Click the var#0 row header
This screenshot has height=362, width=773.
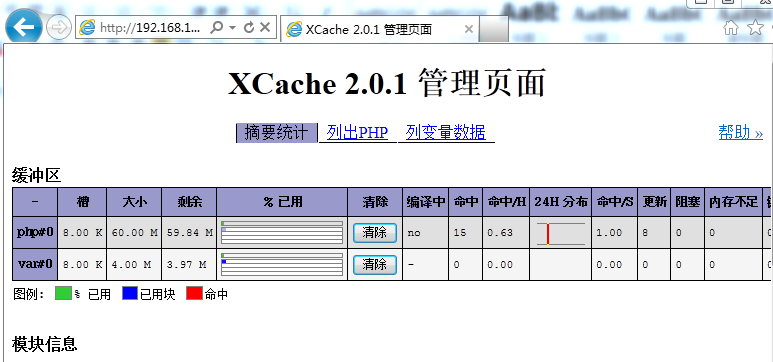[35, 264]
